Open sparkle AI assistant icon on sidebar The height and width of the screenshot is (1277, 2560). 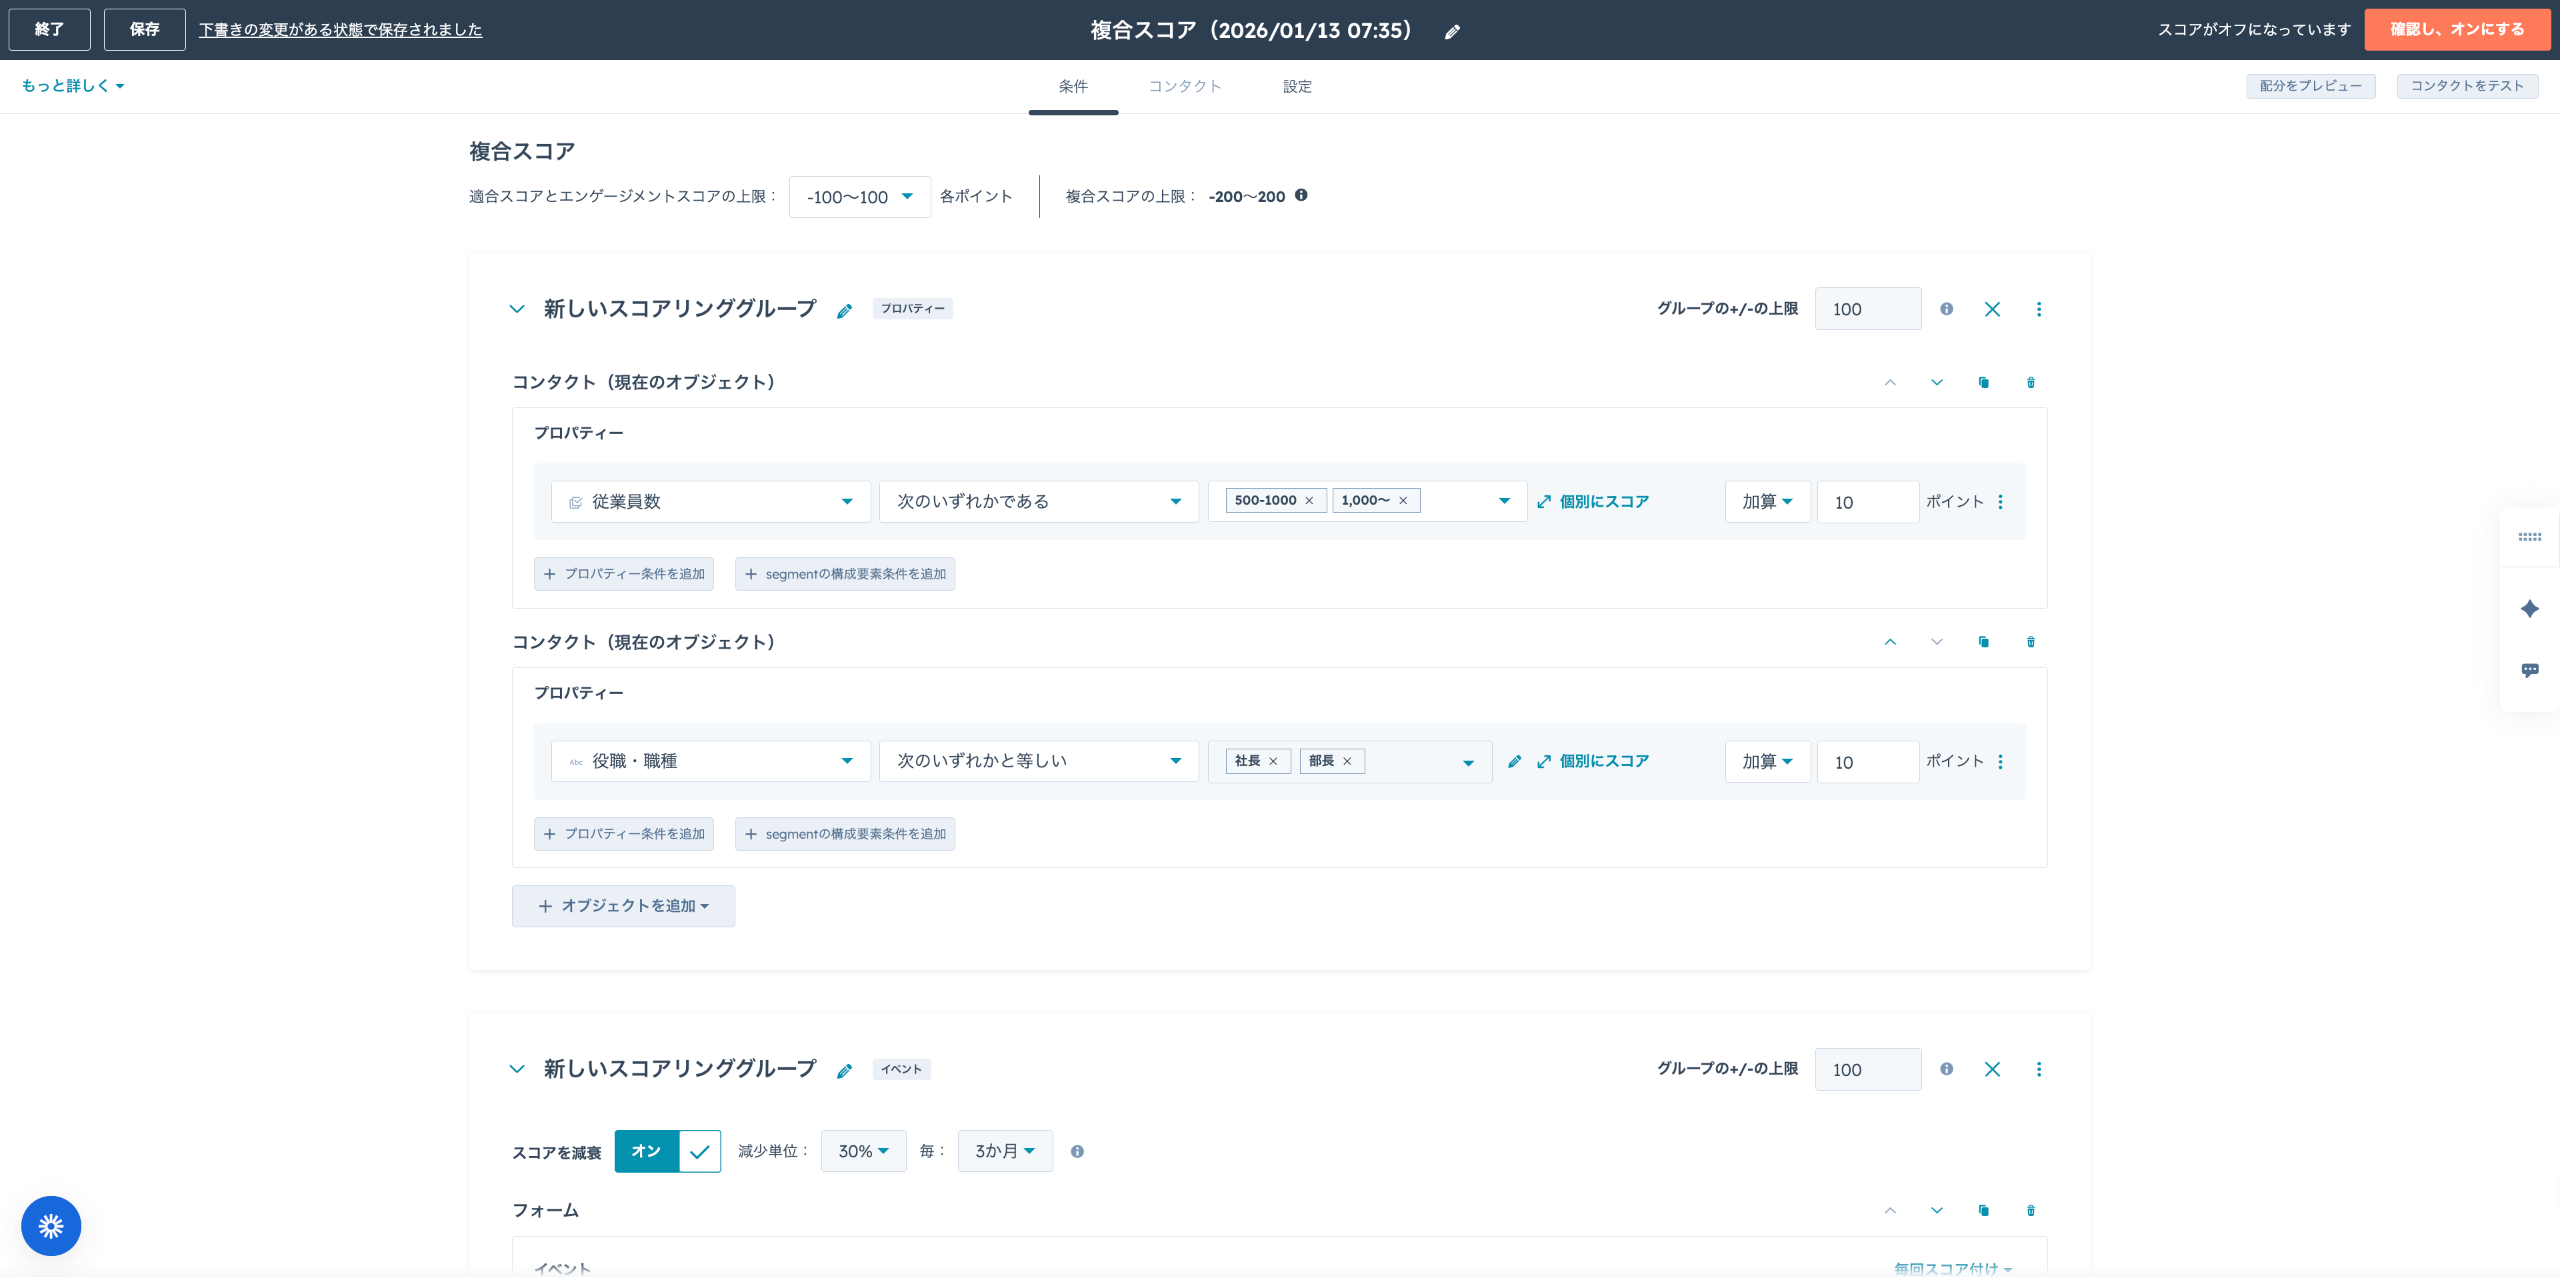[2529, 609]
